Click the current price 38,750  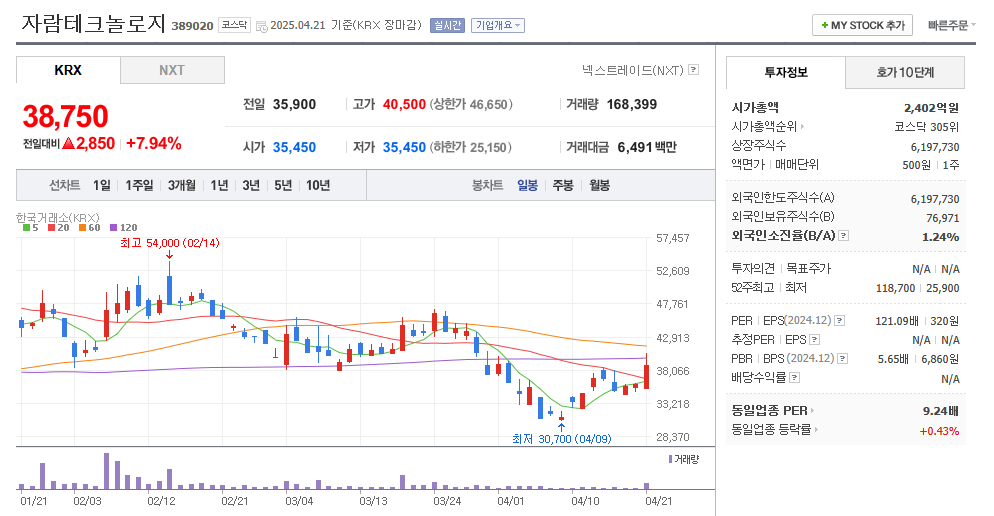(x=65, y=117)
